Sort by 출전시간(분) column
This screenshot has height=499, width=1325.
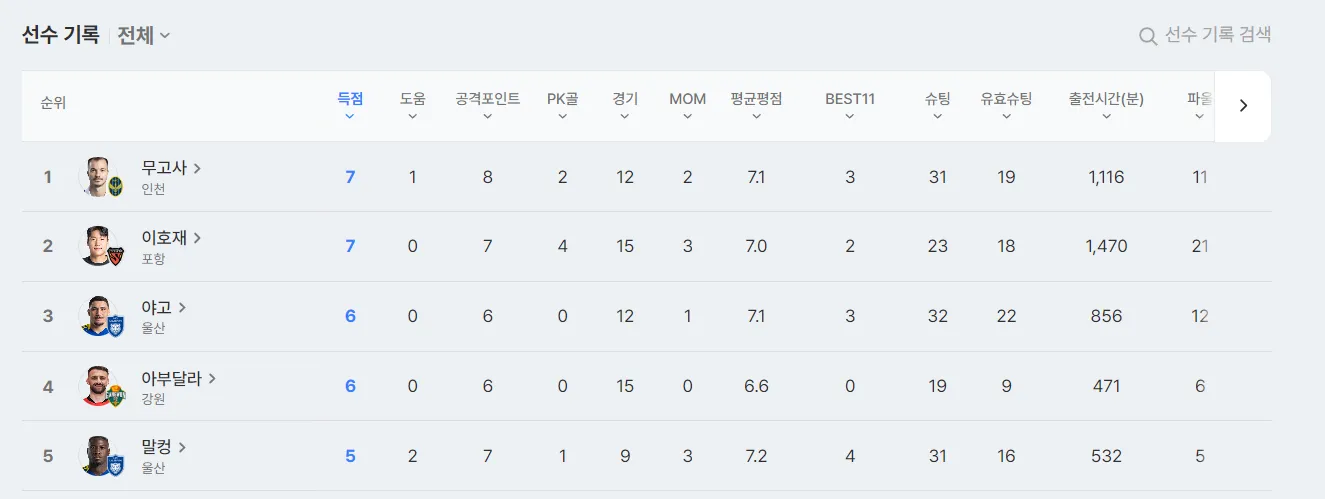[1106, 106]
